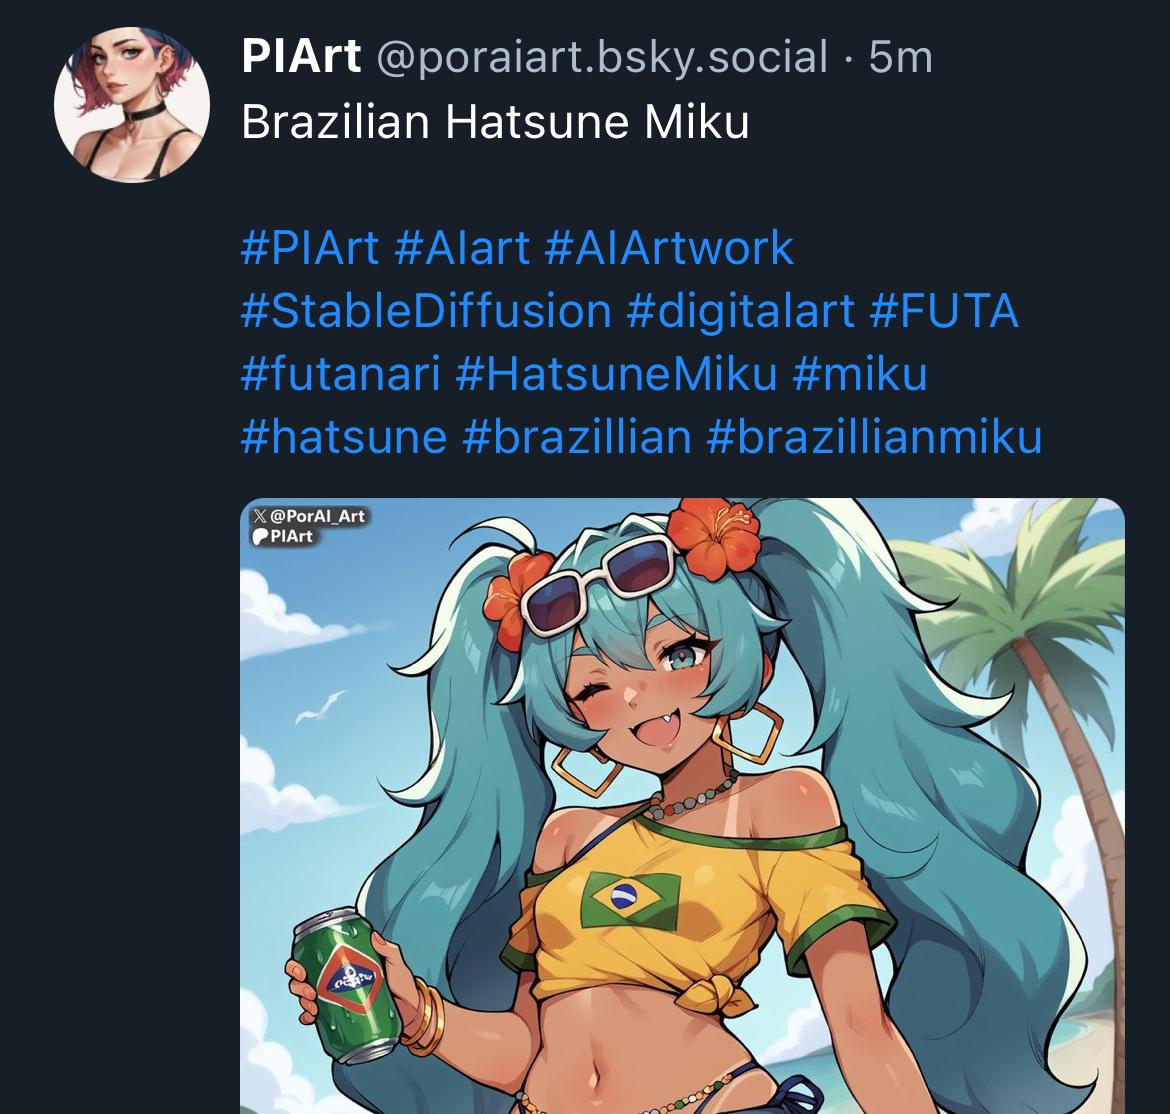The height and width of the screenshot is (1114, 1170).
Task: Open the #StableDiffusion hashtag
Action: click(426, 311)
